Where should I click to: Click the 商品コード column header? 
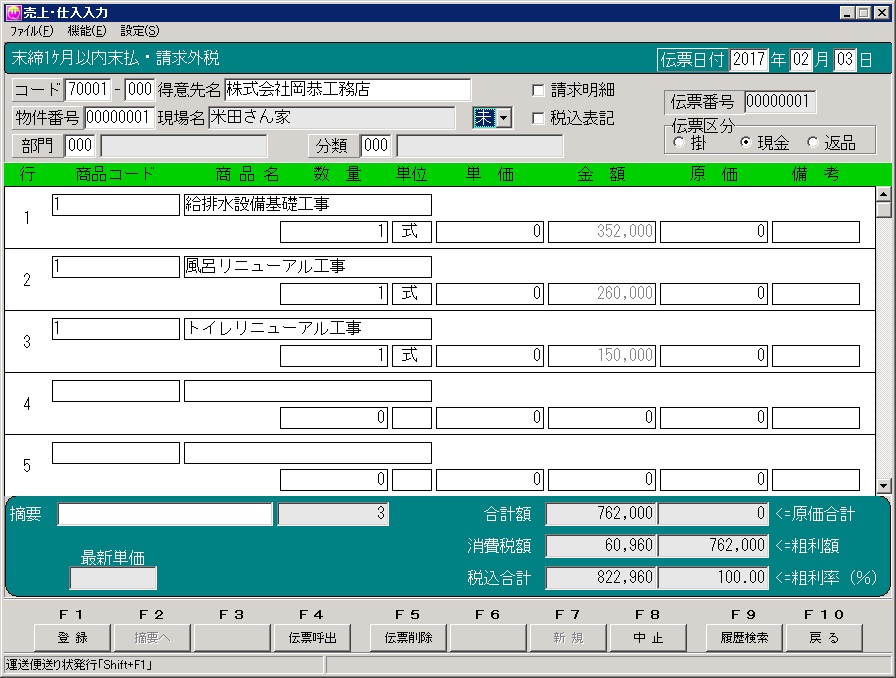tap(115, 174)
